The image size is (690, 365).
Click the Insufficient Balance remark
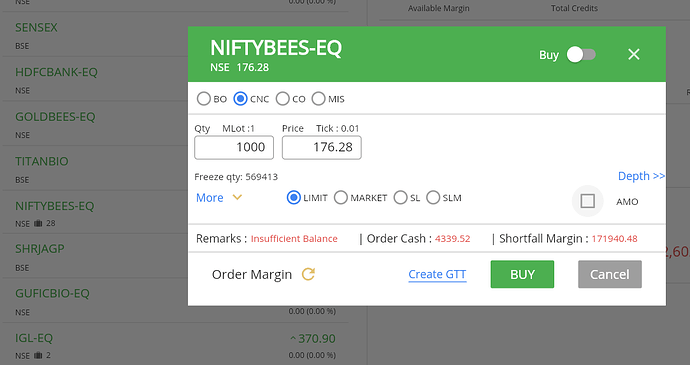294,239
